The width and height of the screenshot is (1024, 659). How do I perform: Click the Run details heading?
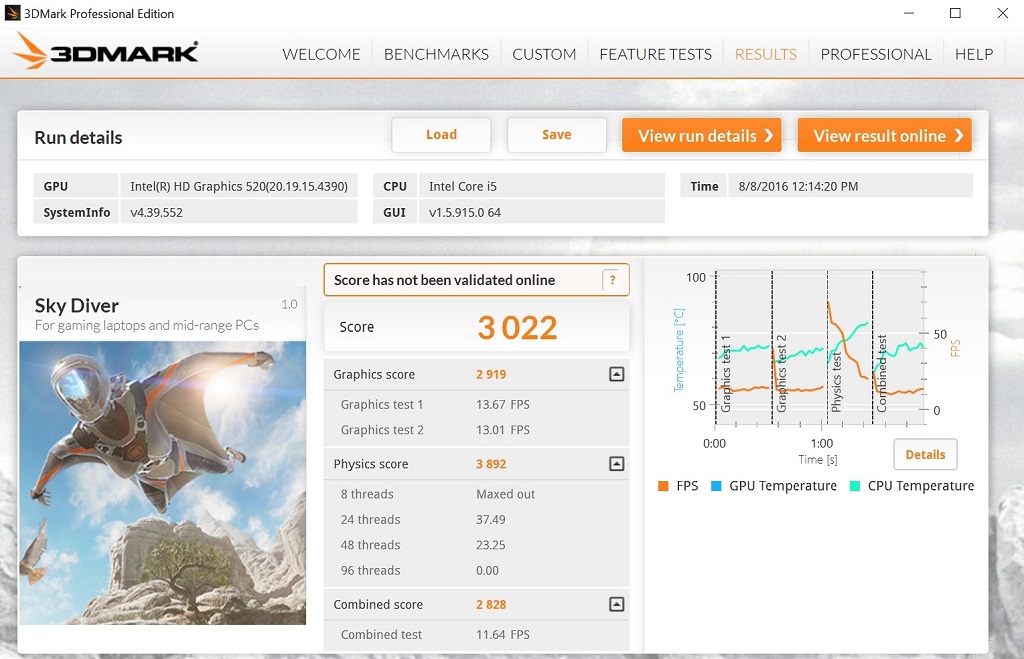point(78,138)
